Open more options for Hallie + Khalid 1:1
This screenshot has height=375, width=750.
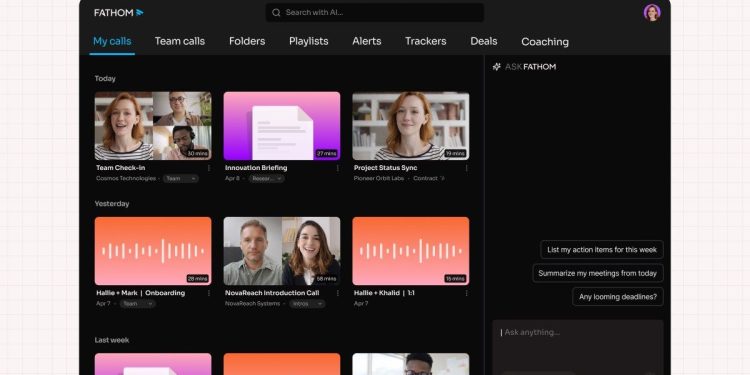[x=466, y=293]
